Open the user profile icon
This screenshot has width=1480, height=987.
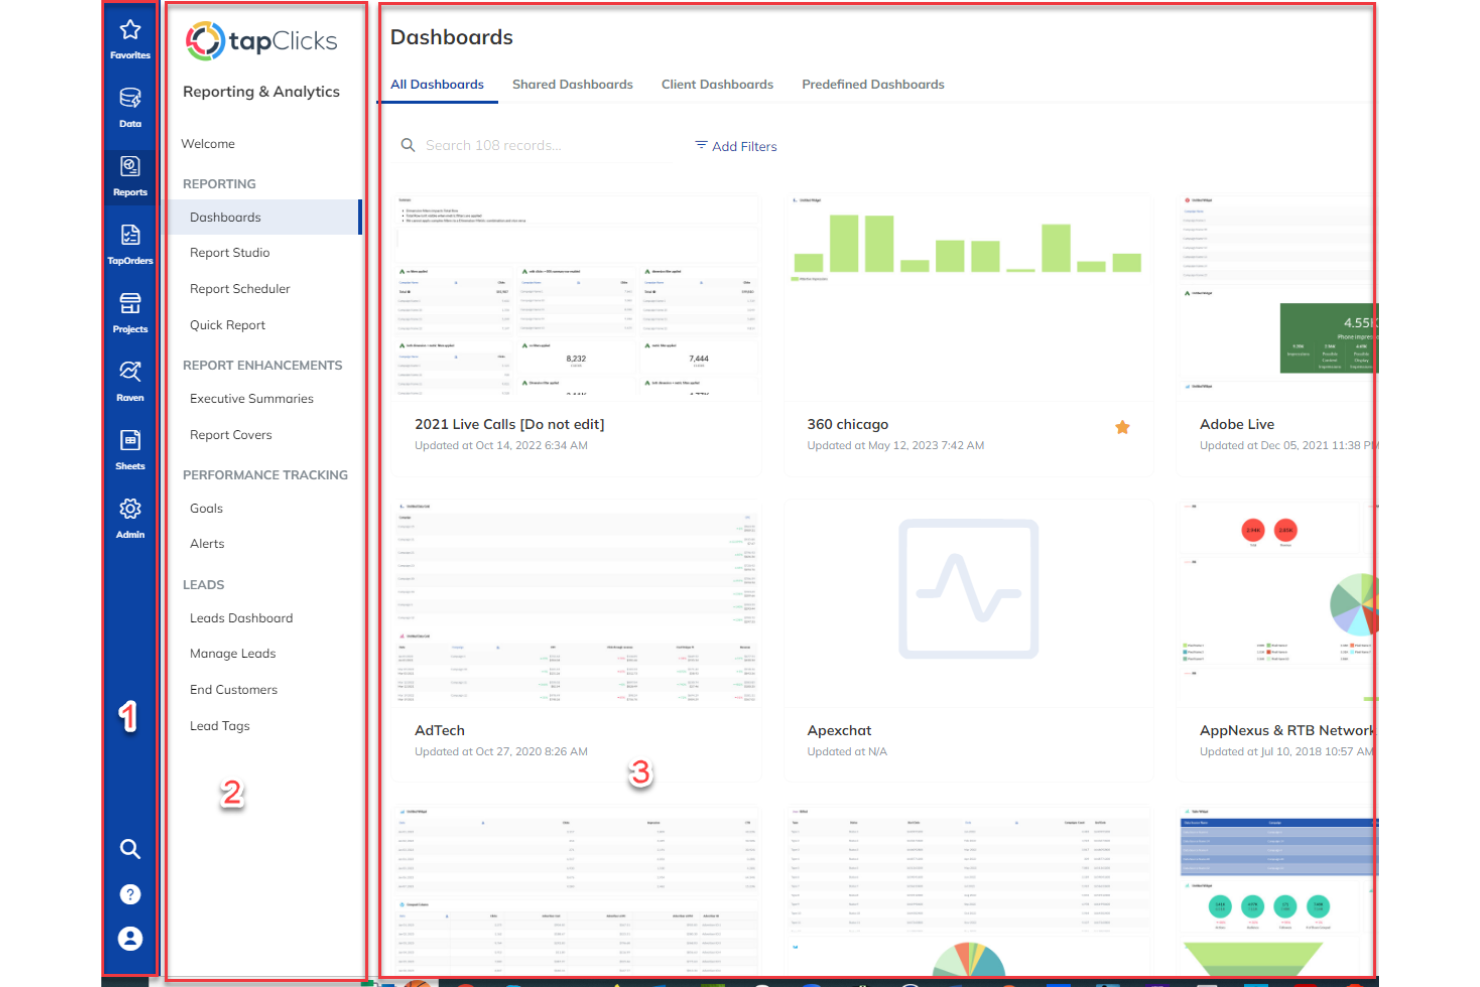point(130,939)
